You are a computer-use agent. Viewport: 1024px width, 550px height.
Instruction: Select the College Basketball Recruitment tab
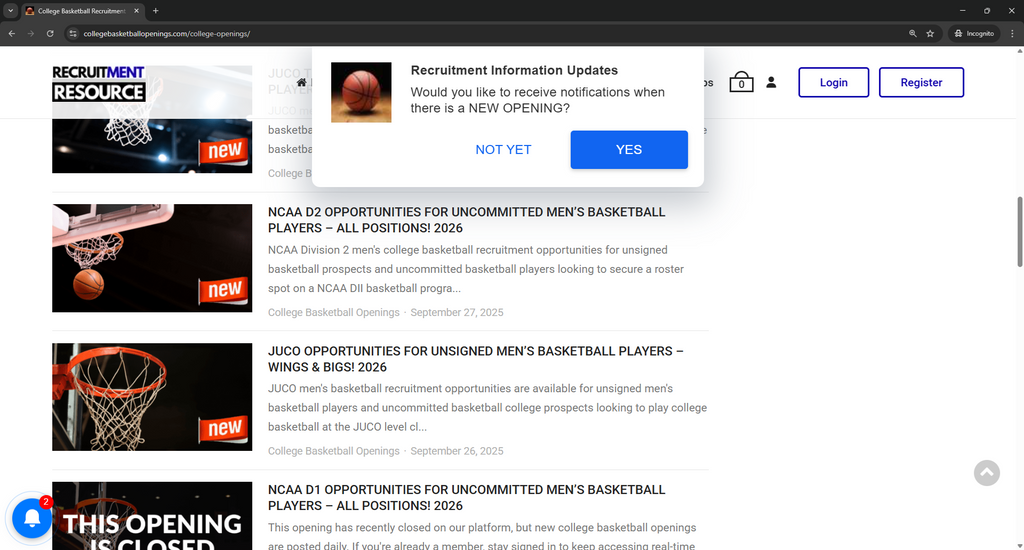[82, 10]
